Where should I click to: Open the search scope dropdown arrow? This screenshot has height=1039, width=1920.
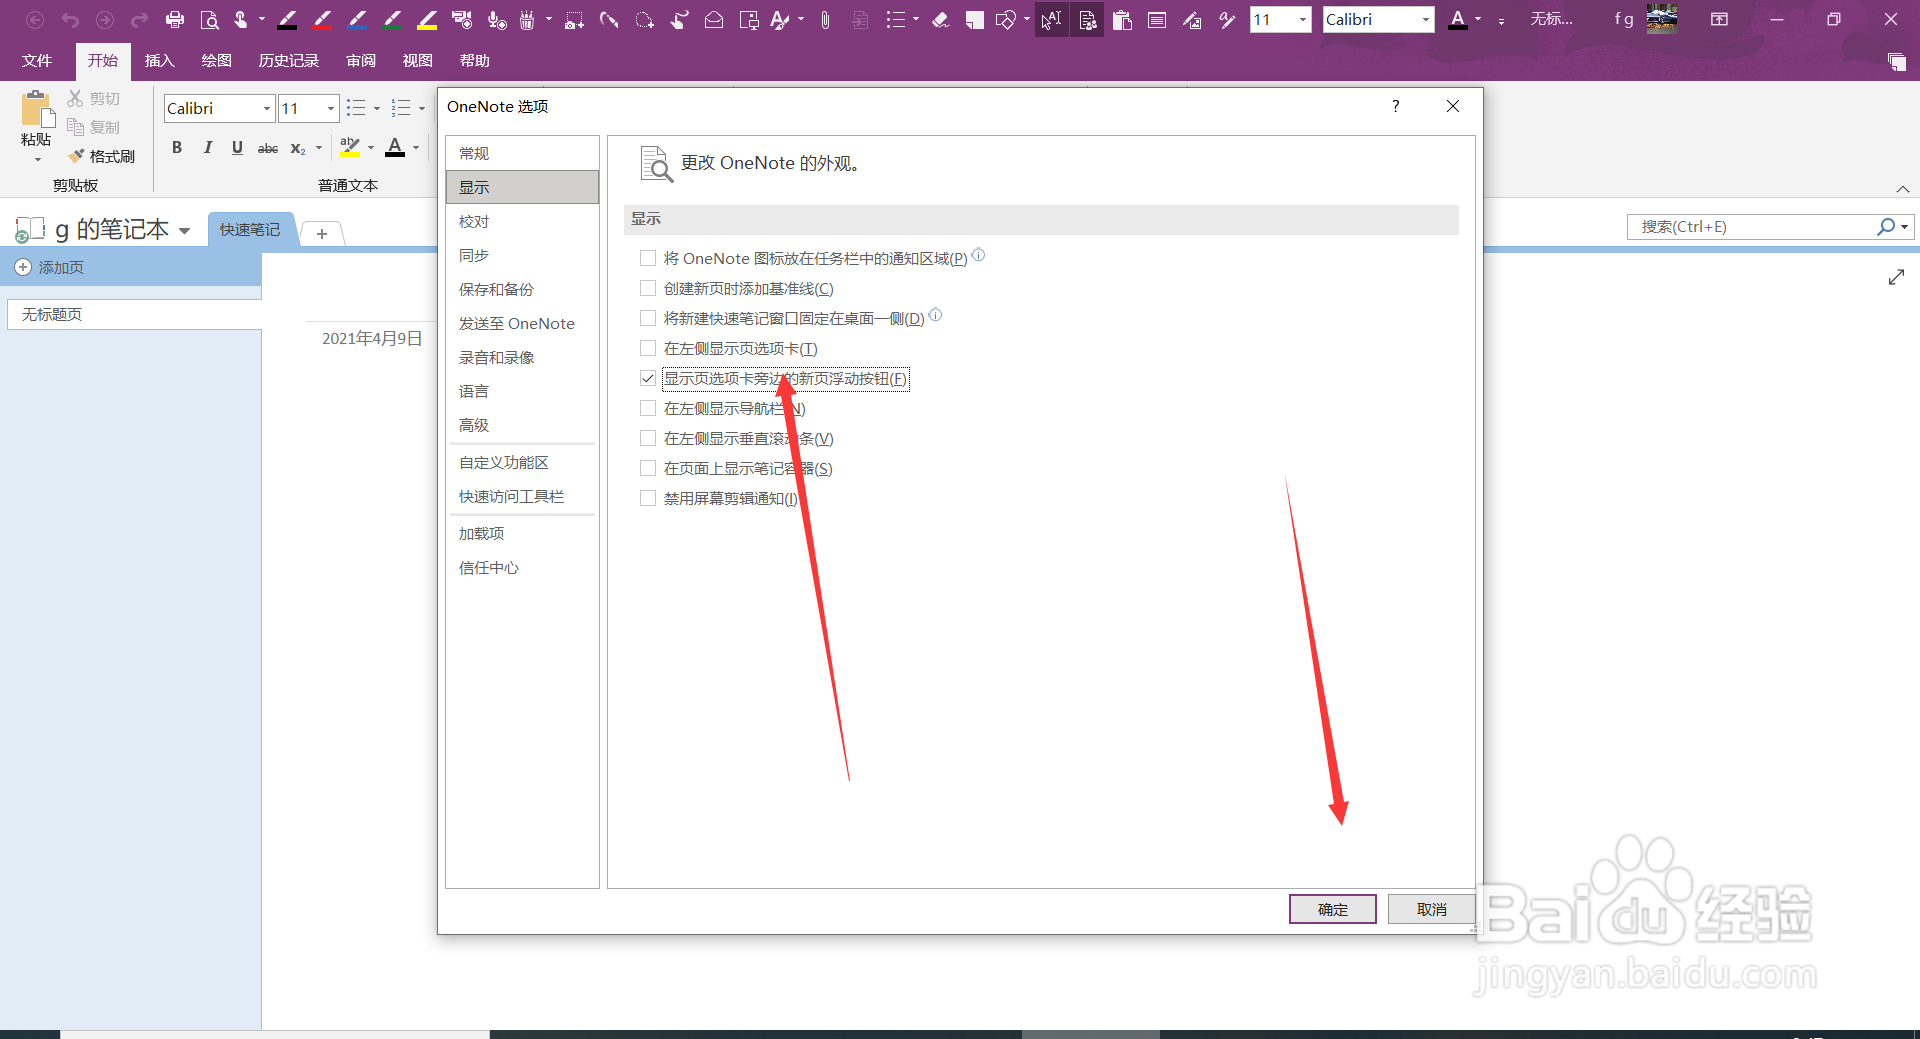1905,227
